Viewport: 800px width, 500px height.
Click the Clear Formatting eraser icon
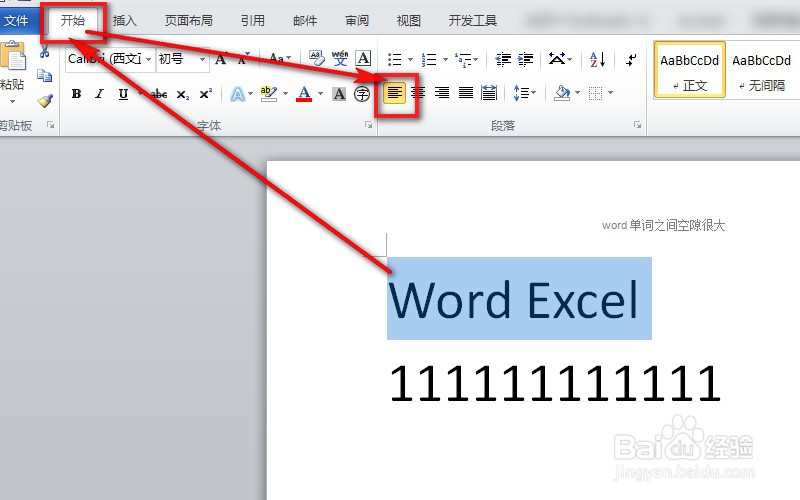316,59
